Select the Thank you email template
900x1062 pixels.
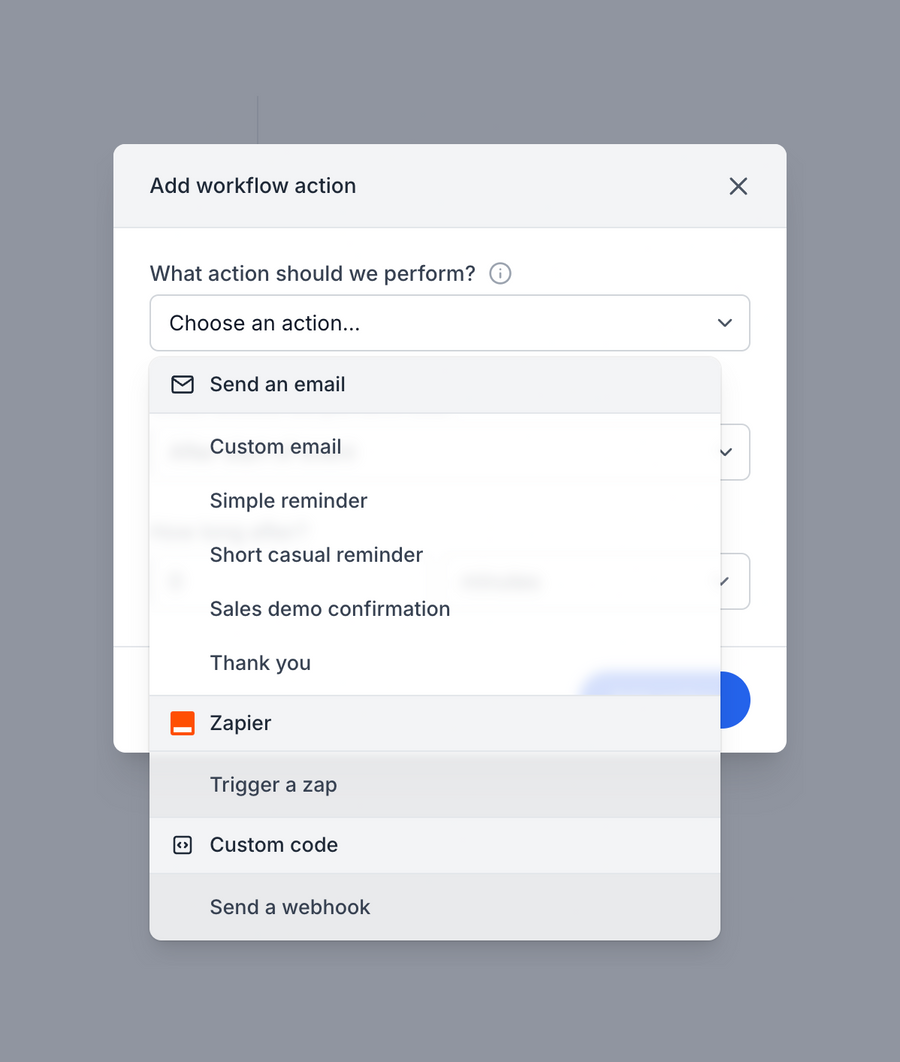(260, 662)
